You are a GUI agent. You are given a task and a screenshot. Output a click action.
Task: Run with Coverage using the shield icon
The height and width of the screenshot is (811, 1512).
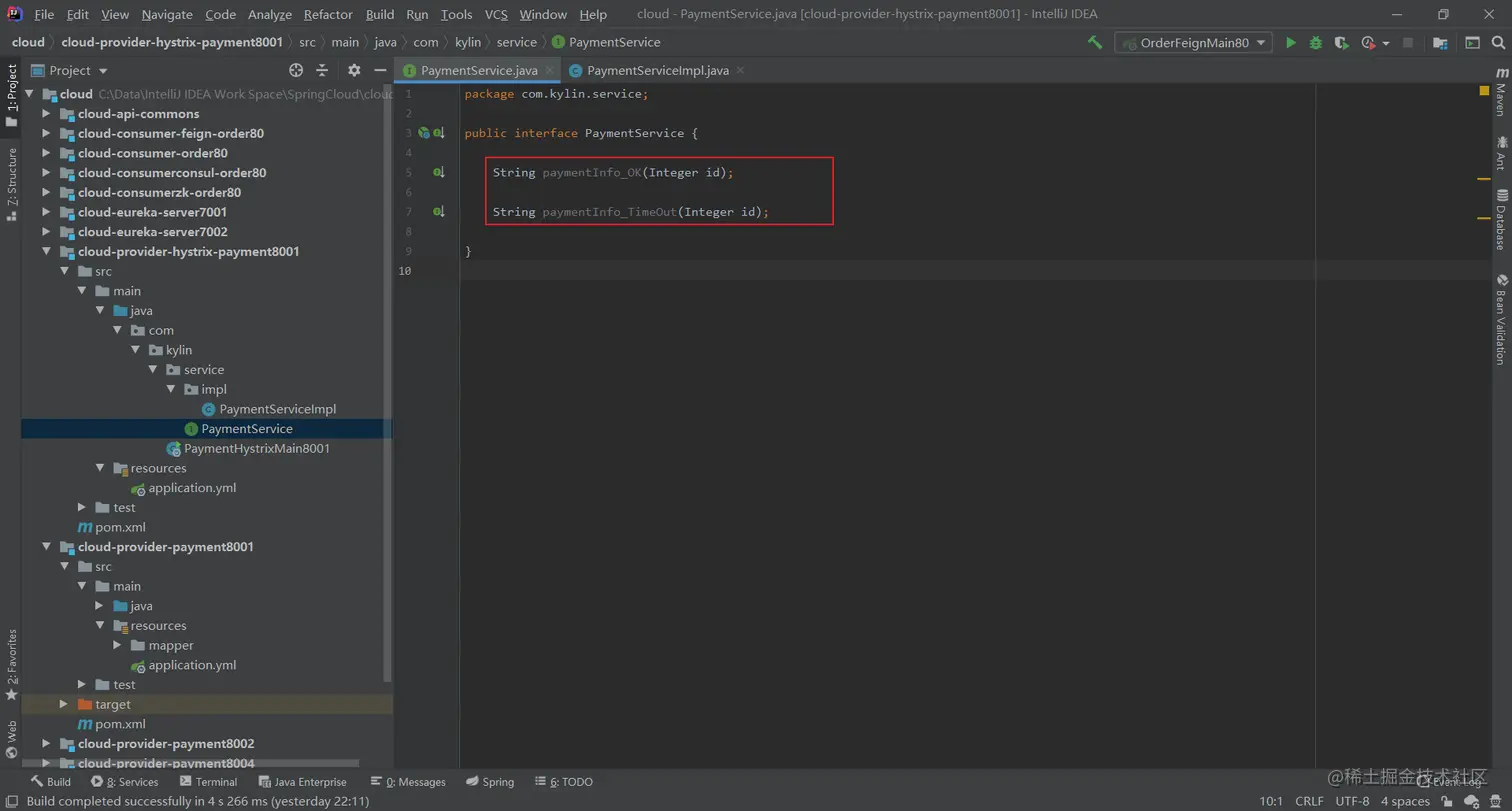tap(1342, 43)
